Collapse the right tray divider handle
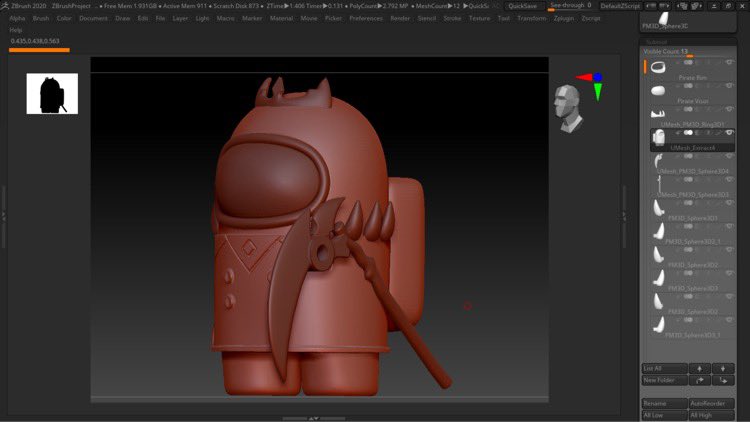This screenshot has width=750, height=422. [x=624, y=216]
